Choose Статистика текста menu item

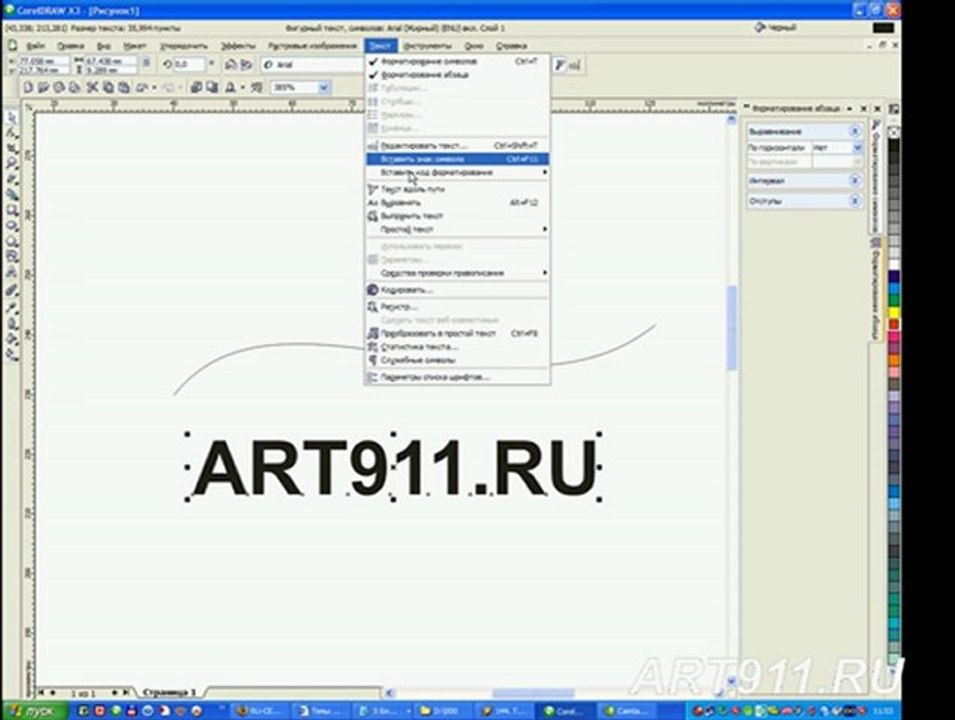pos(457,347)
